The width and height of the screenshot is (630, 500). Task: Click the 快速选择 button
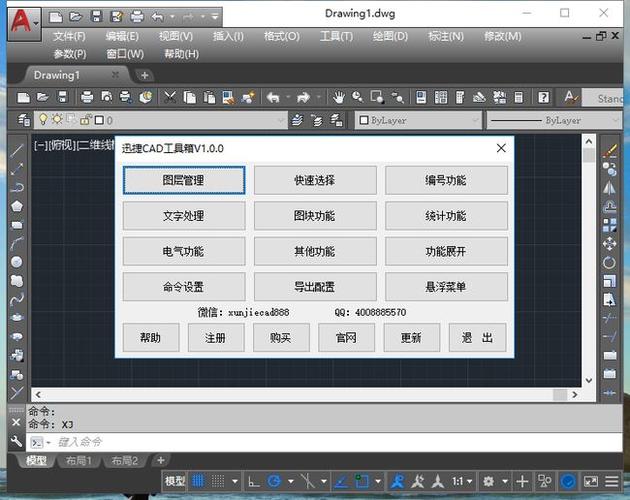[315, 180]
